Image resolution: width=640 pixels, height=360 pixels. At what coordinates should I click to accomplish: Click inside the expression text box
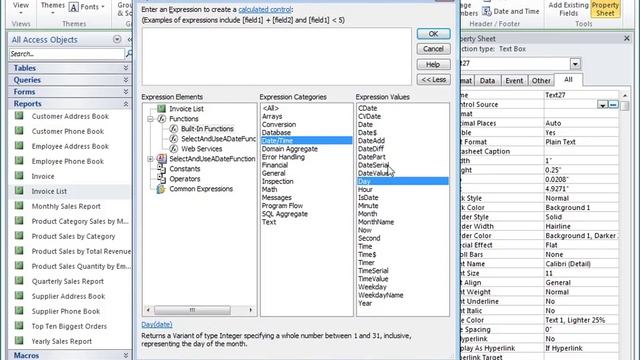(277, 56)
